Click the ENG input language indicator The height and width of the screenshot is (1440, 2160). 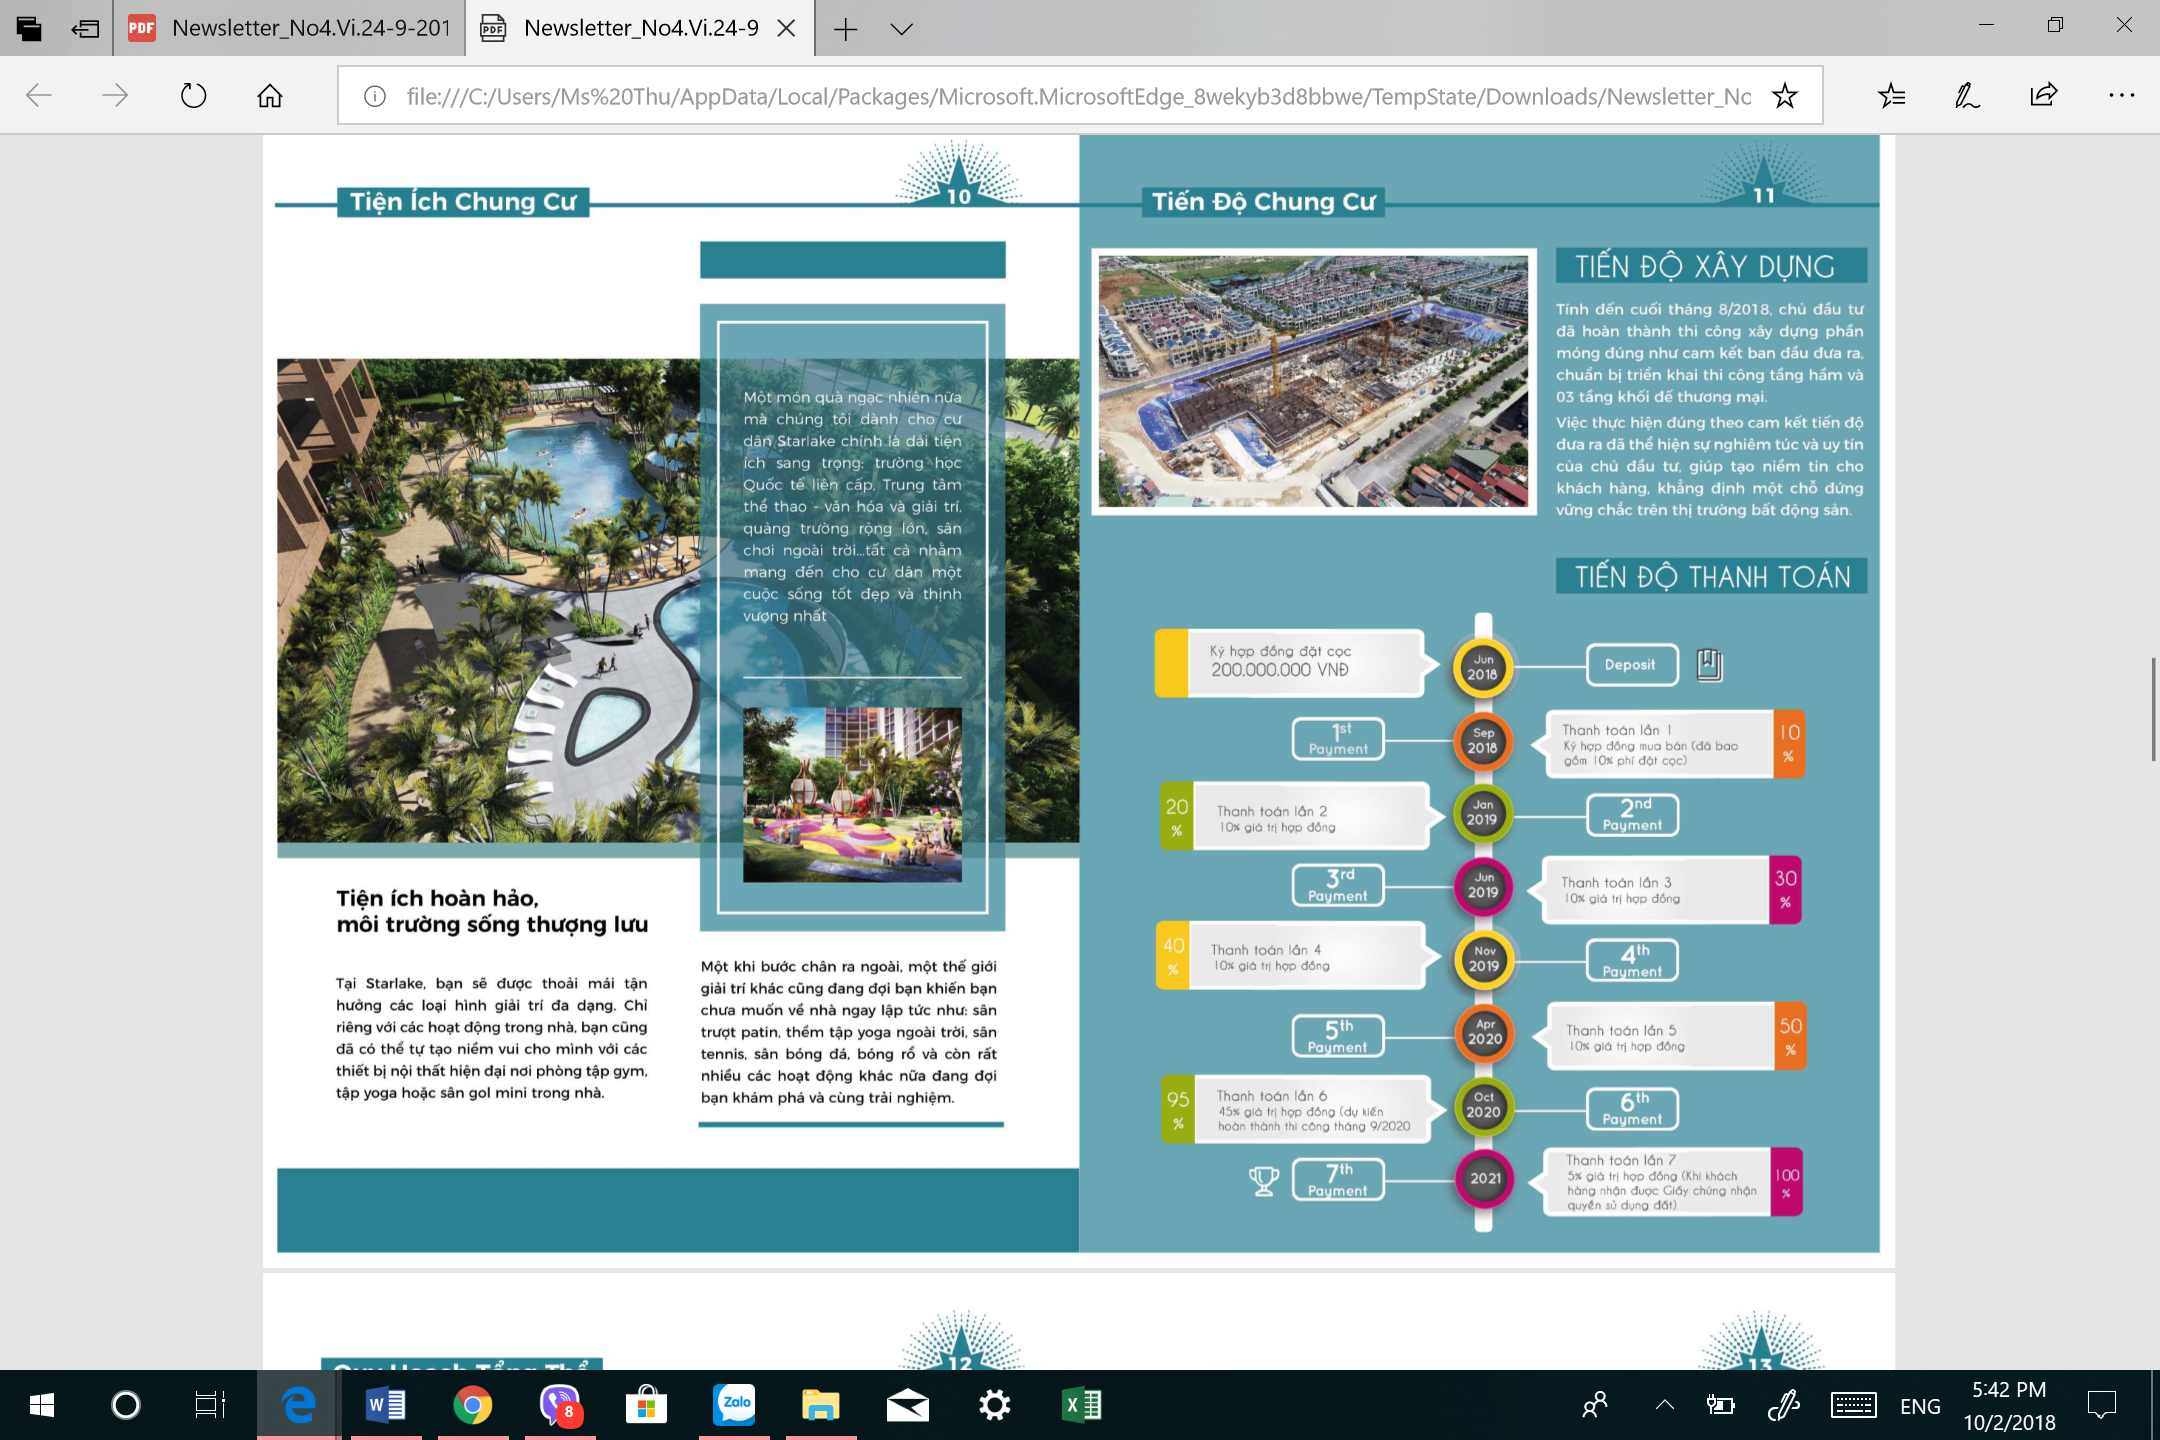1920,1407
